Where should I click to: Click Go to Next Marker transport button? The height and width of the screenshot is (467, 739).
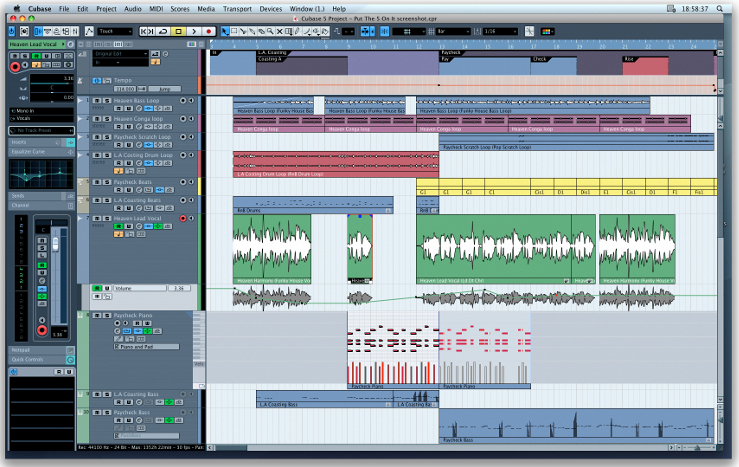(151, 32)
